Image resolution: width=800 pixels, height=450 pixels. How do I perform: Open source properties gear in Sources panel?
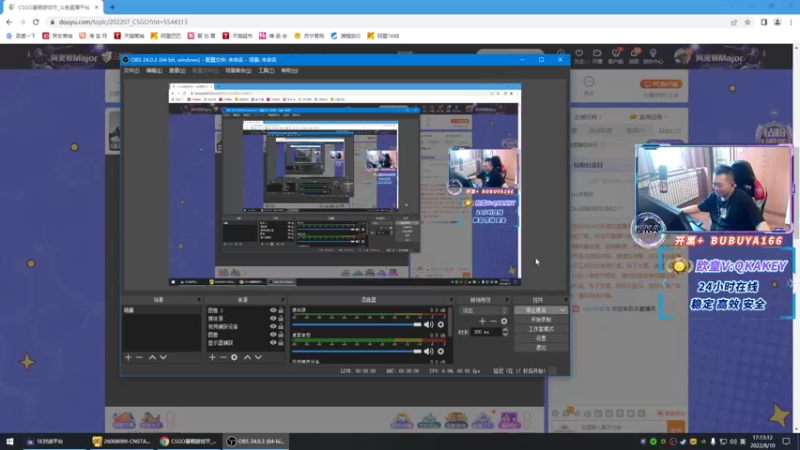coord(234,358)
